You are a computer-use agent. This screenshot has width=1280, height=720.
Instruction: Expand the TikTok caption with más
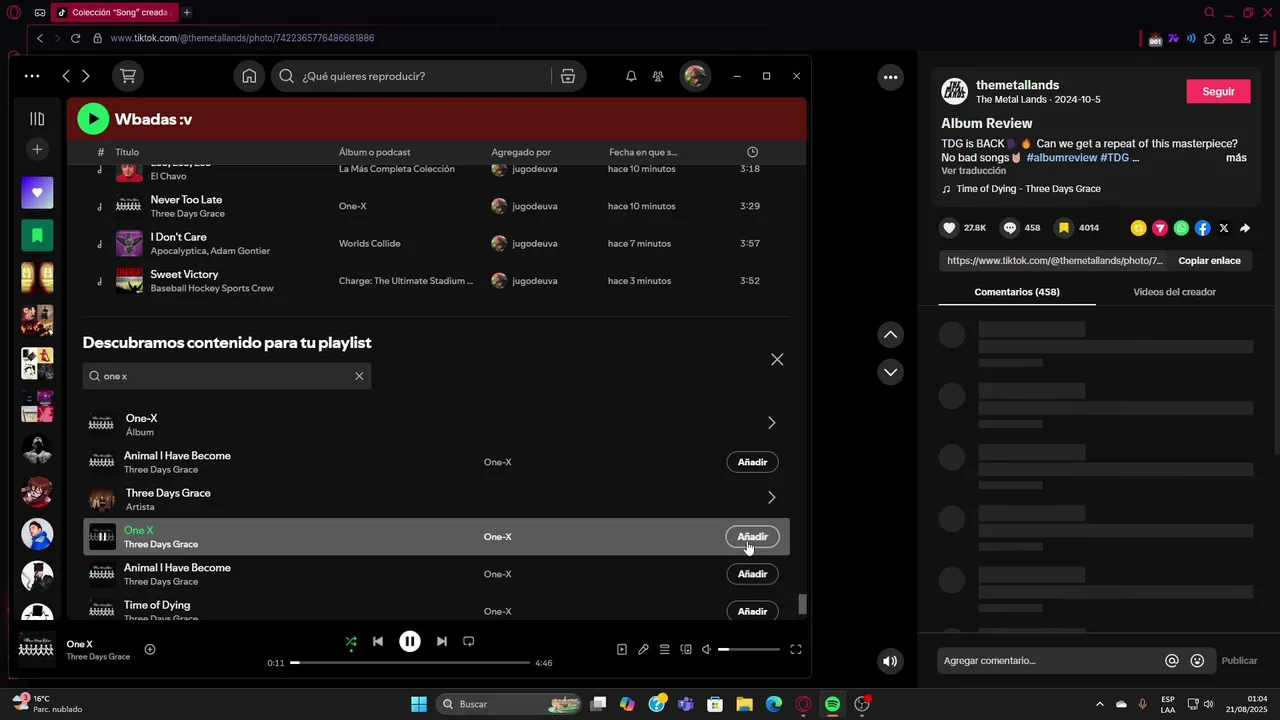(x=1236, y=158)
